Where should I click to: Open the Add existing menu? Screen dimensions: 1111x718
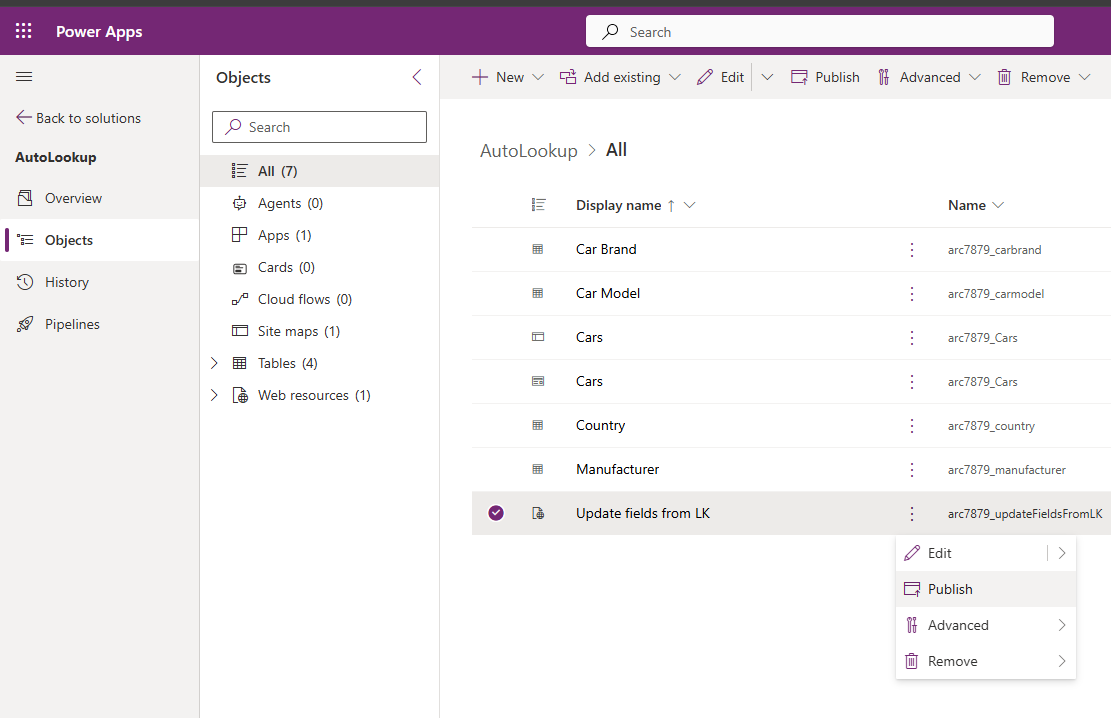tap(620, 76)
